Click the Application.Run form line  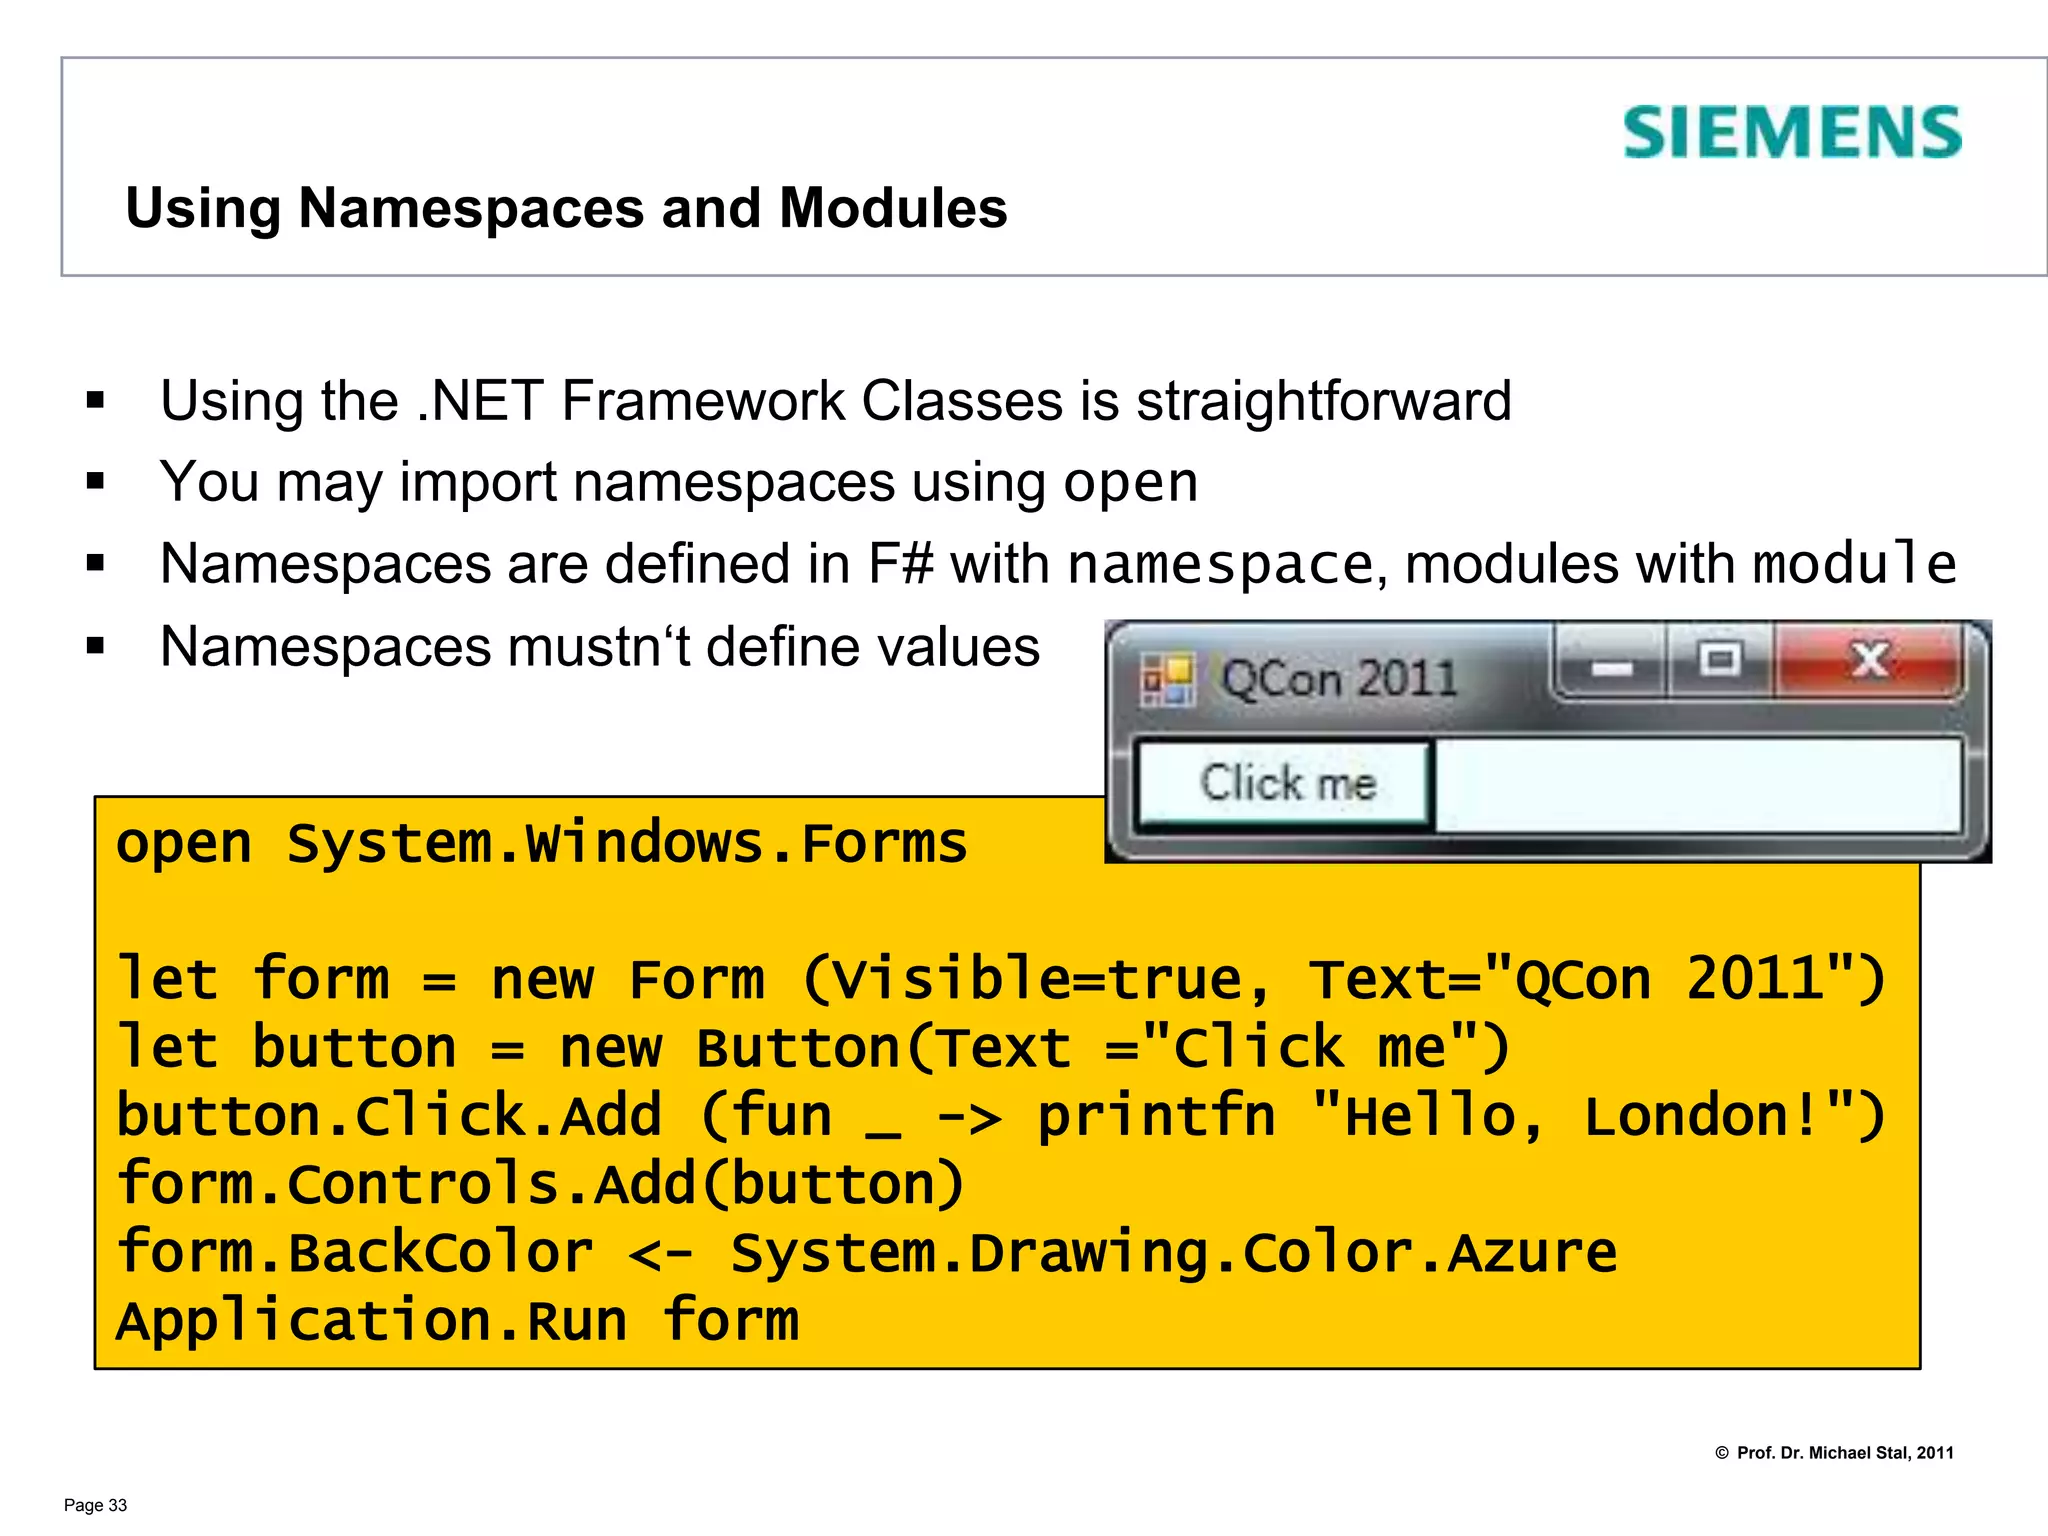[x=457, y=1321]
